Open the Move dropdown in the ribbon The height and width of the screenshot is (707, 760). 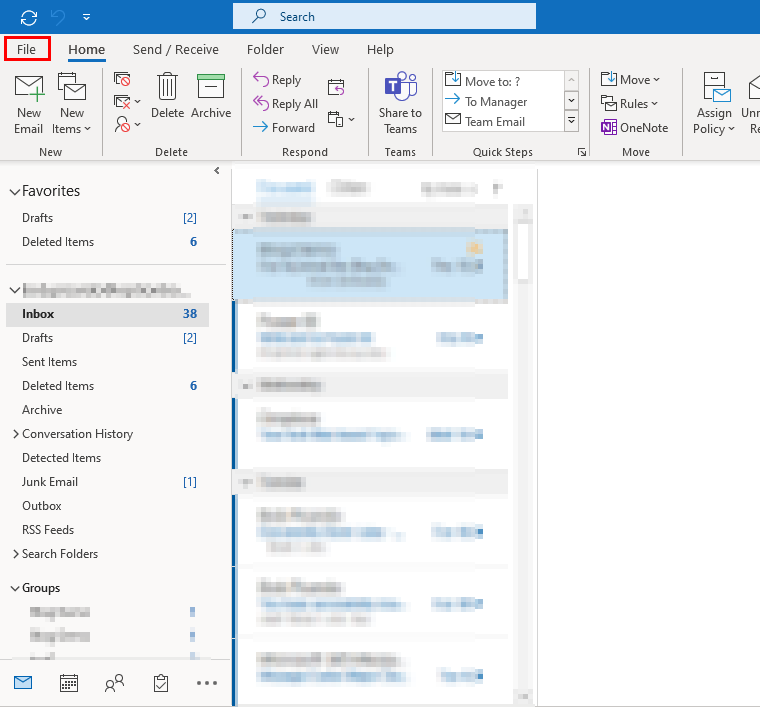pyautogui.click(x=630, y=79)
